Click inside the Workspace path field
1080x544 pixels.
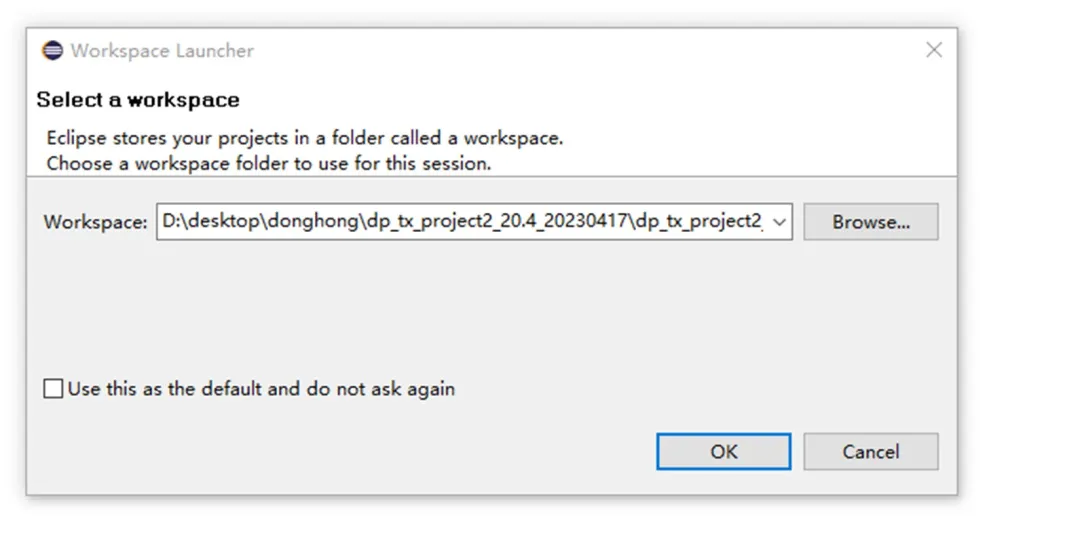point(460,222)
